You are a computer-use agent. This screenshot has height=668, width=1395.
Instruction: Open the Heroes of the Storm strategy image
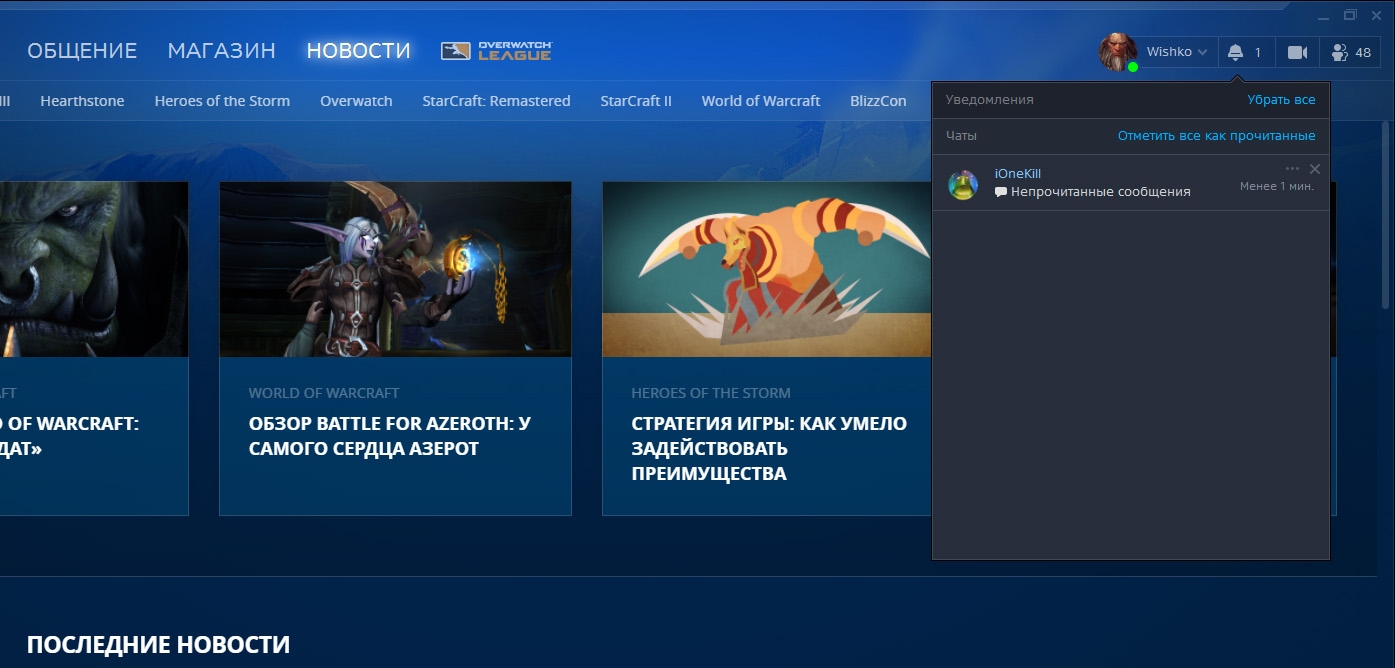point(767,269)
